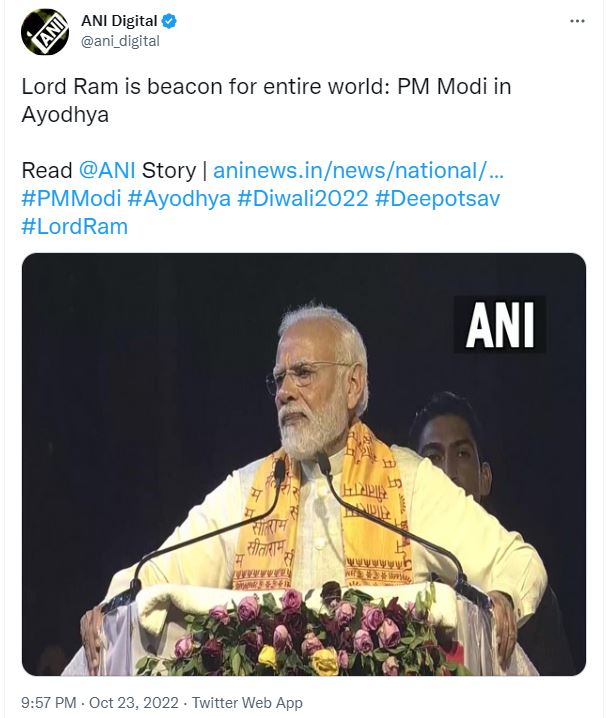609x718 pixels.
Task: Click the ANI watermark logo in photo
Action: [x=500, y=323]
